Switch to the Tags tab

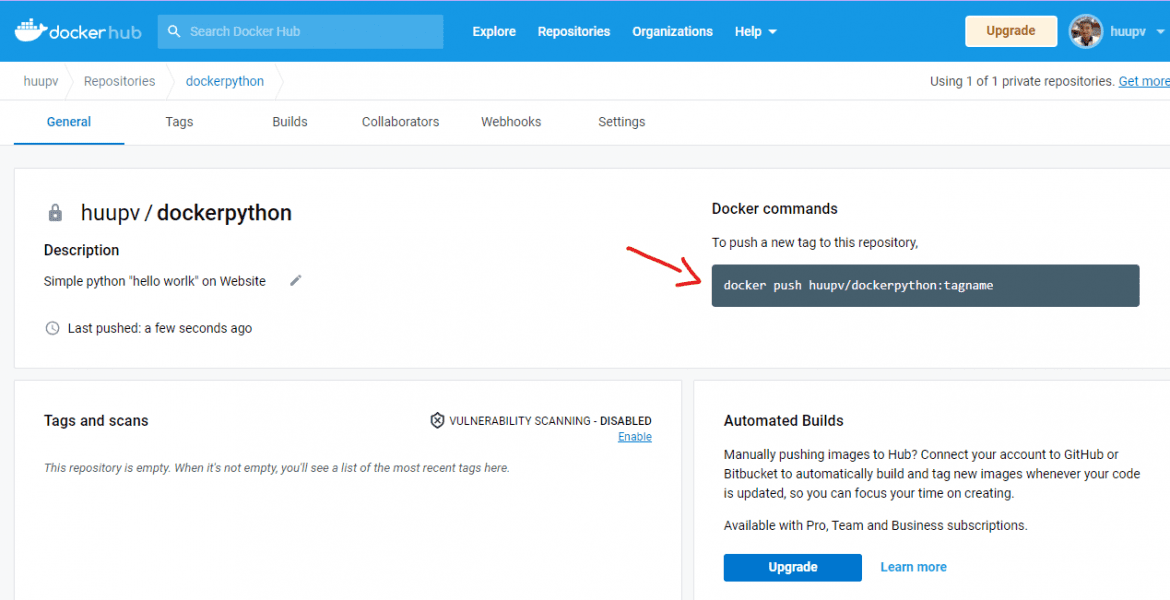tap(179, 121)
